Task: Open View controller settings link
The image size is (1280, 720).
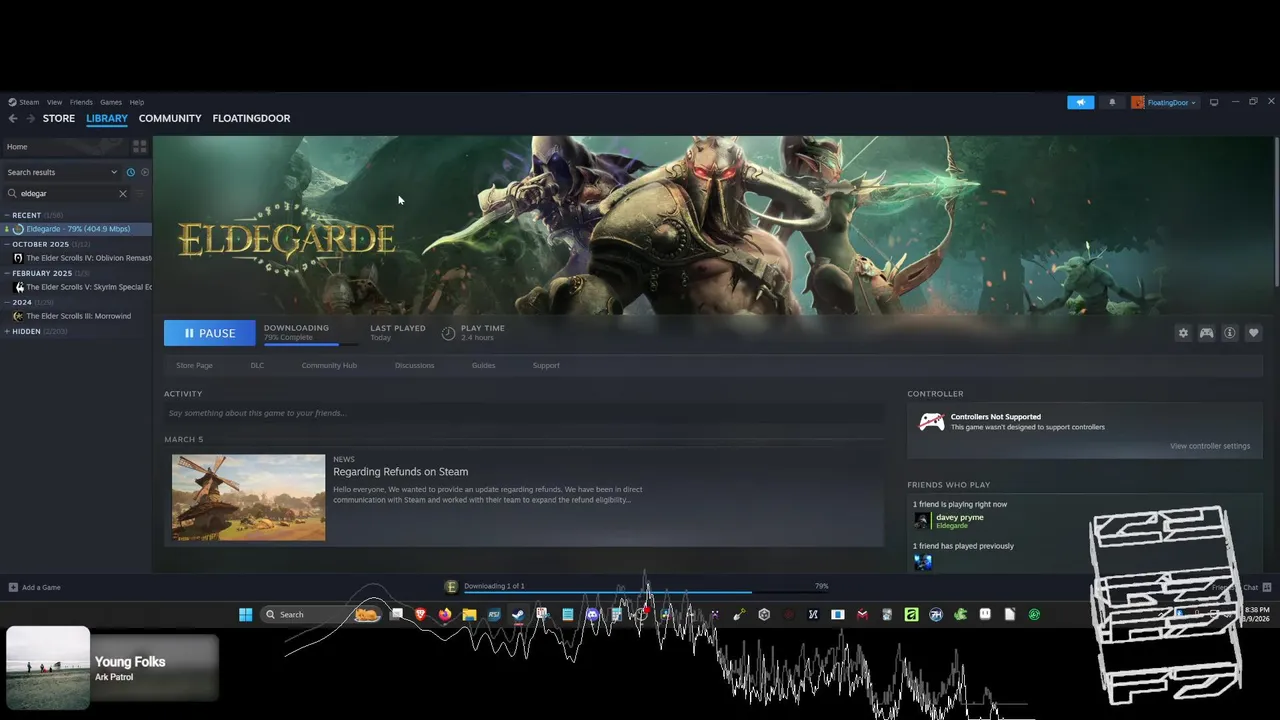Action: pos(1210,446)
